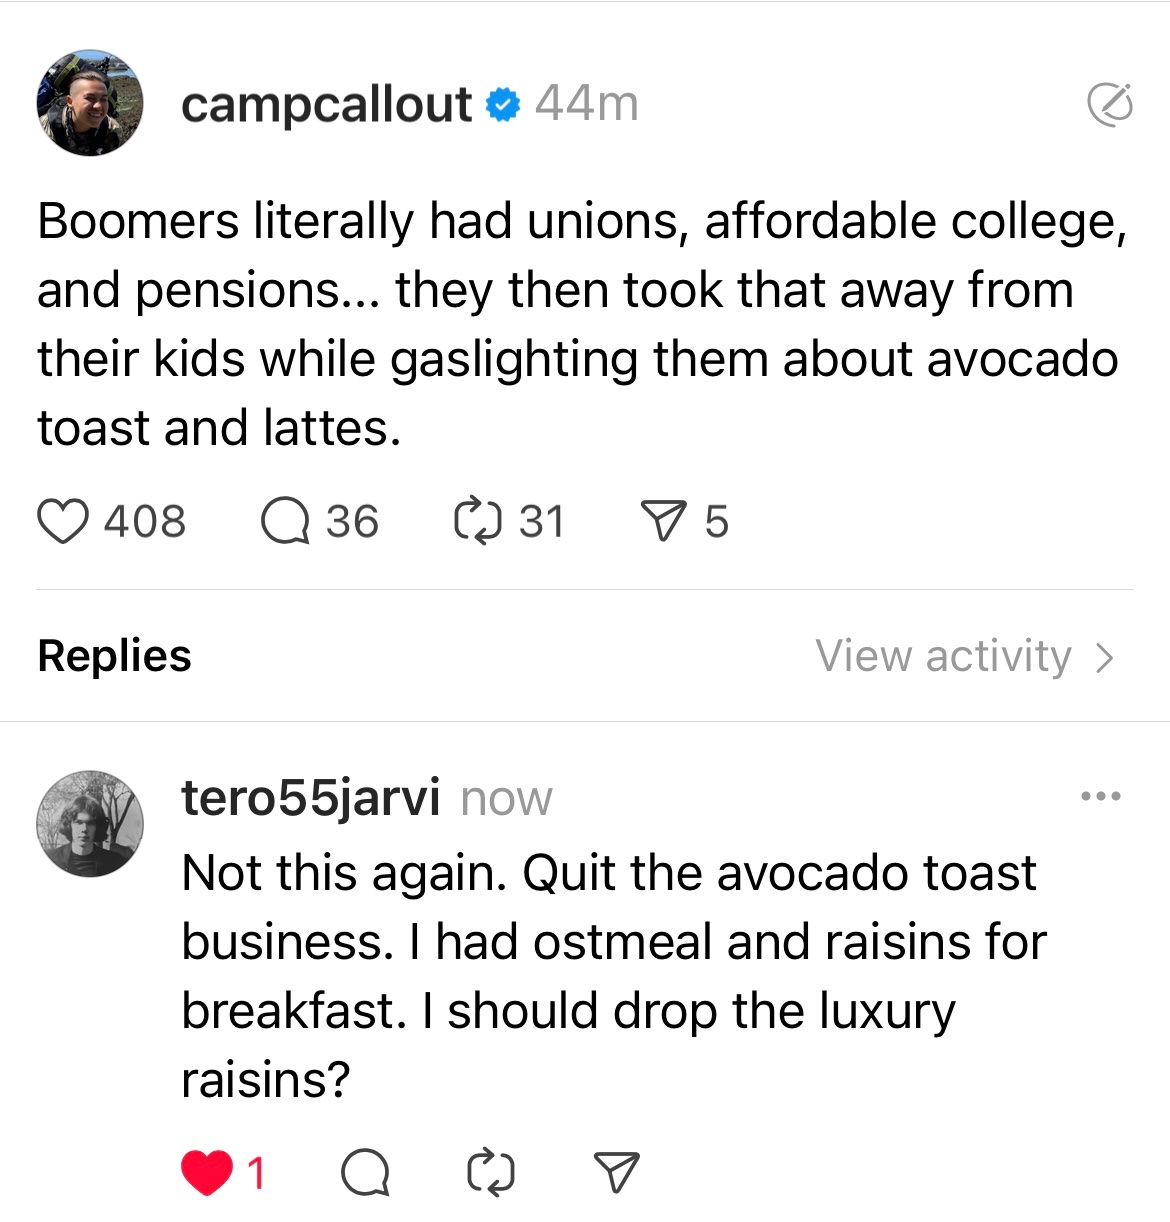Screen dimensions: 1170x1222
Task: Click the 44m timestamp on the post
Action: tap(586, 104)
